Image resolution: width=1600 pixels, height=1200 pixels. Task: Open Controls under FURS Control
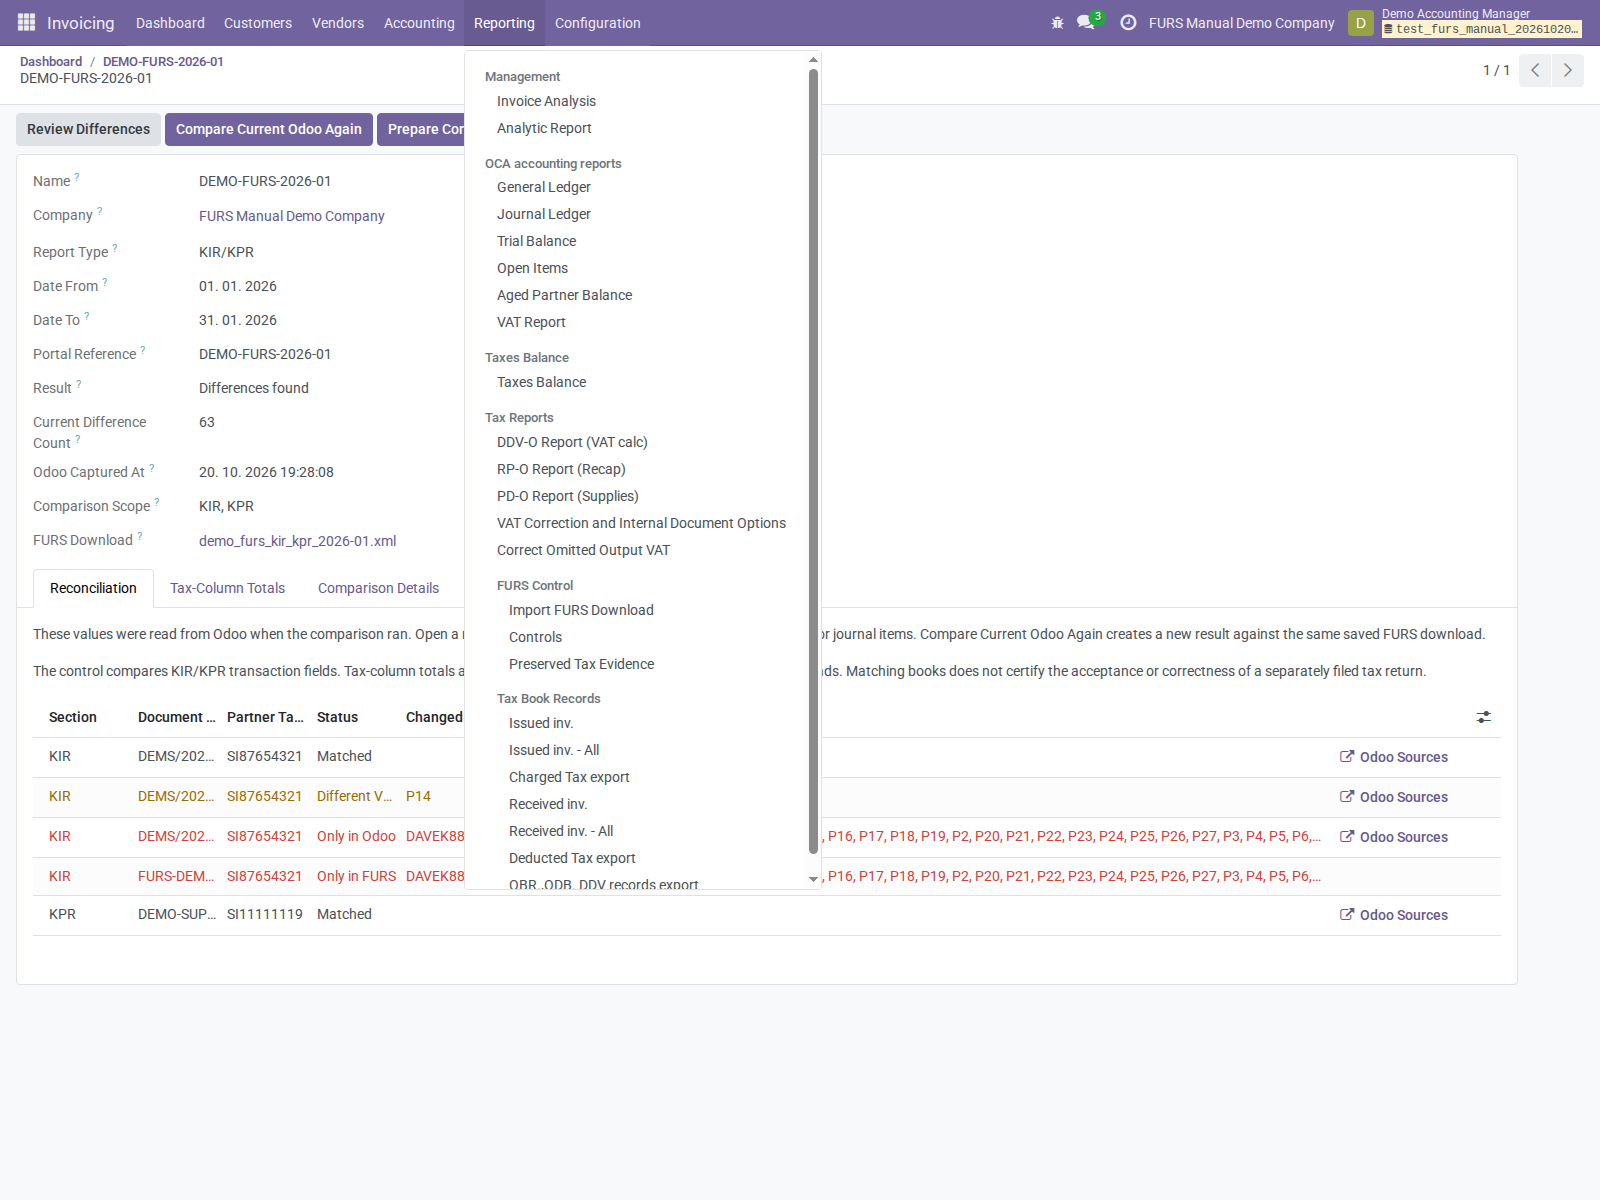[535, 637]
